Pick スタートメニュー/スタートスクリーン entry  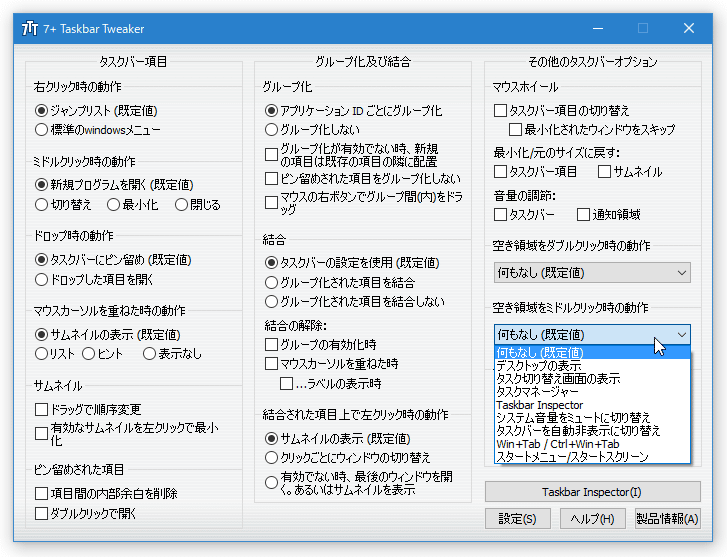(x=592, y=457)
